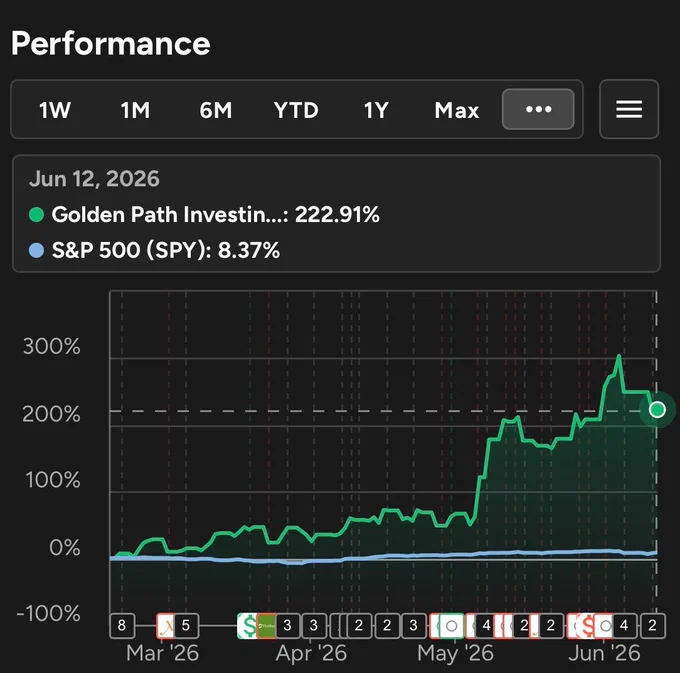680x673 pixels.
Task: Open the green dollar-sign event icon
Action: pyautogui.click(x=248, y=626)
